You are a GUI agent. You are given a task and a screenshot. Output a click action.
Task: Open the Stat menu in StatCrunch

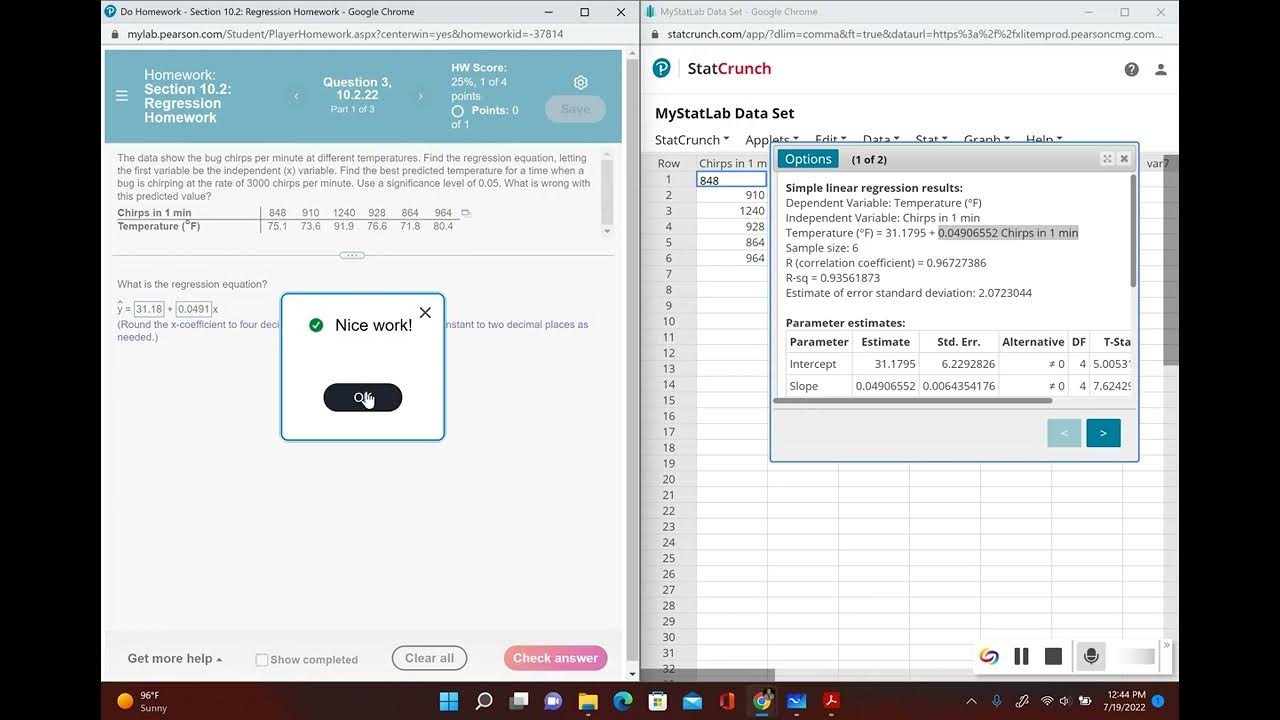(931, 140)
